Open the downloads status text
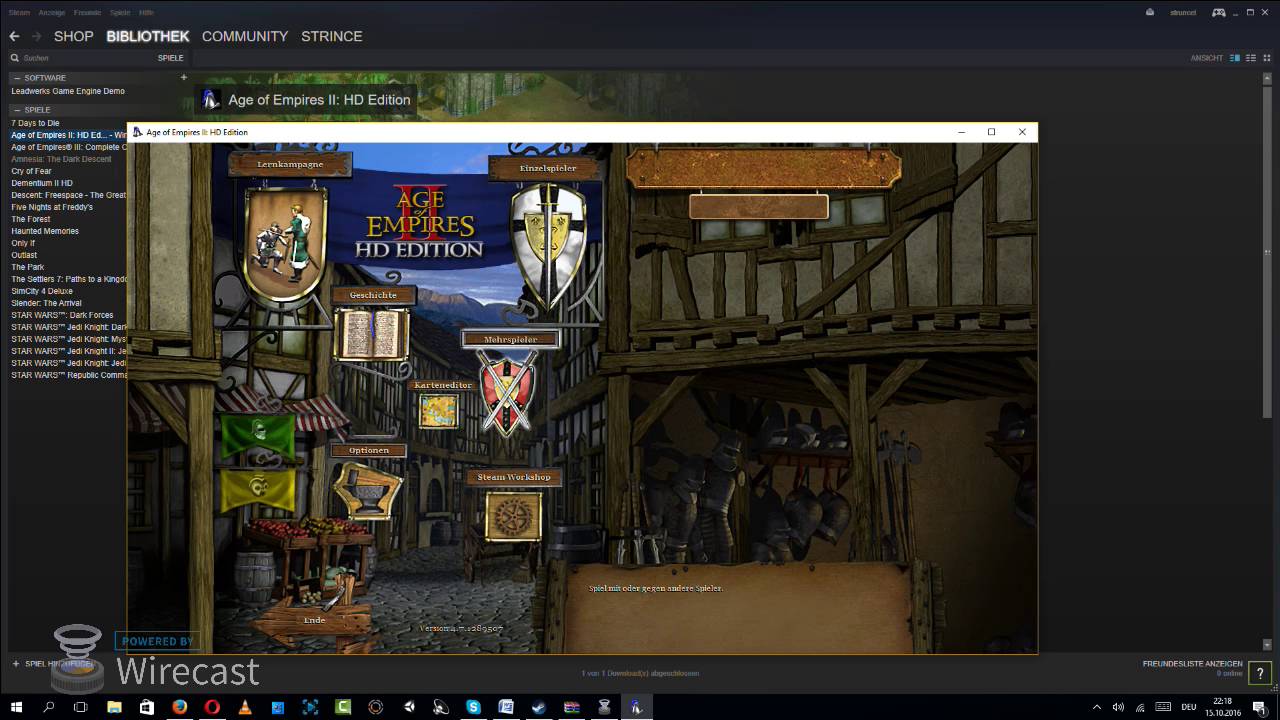 (x=640, y=674)
